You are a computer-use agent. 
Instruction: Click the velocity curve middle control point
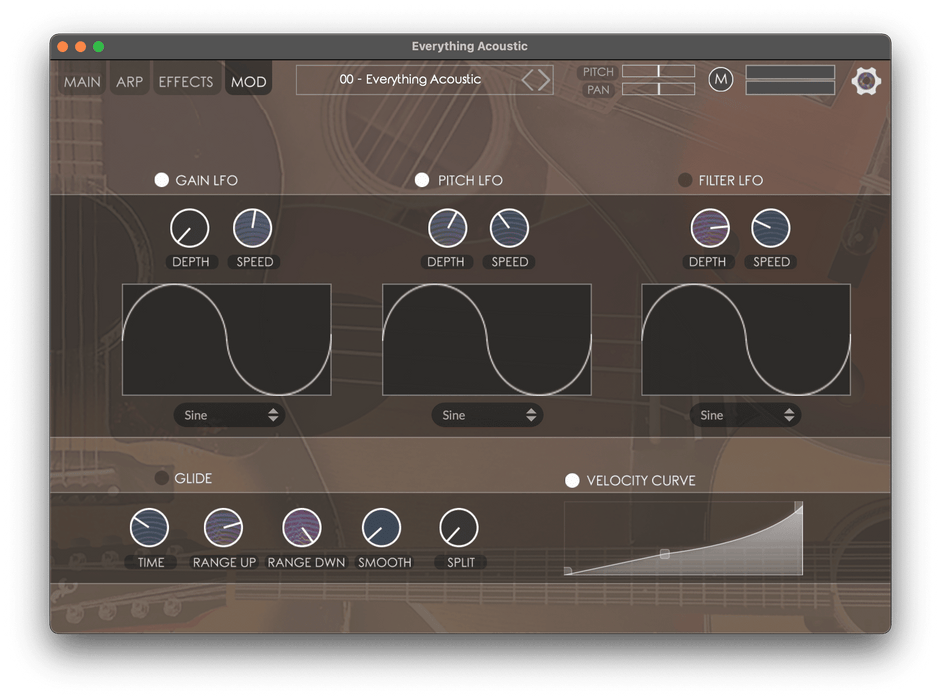coord(665,553)
